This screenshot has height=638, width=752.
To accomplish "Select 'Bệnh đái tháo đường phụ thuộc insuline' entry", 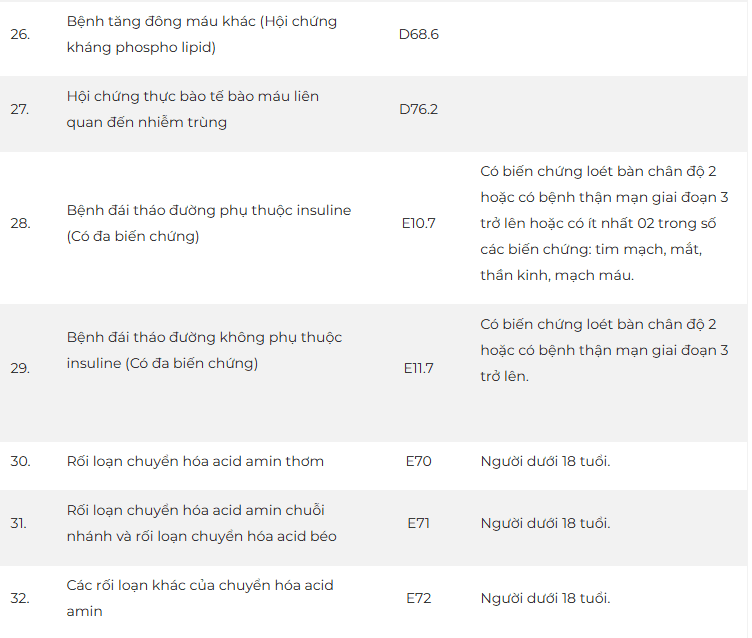I will (208, 223).
